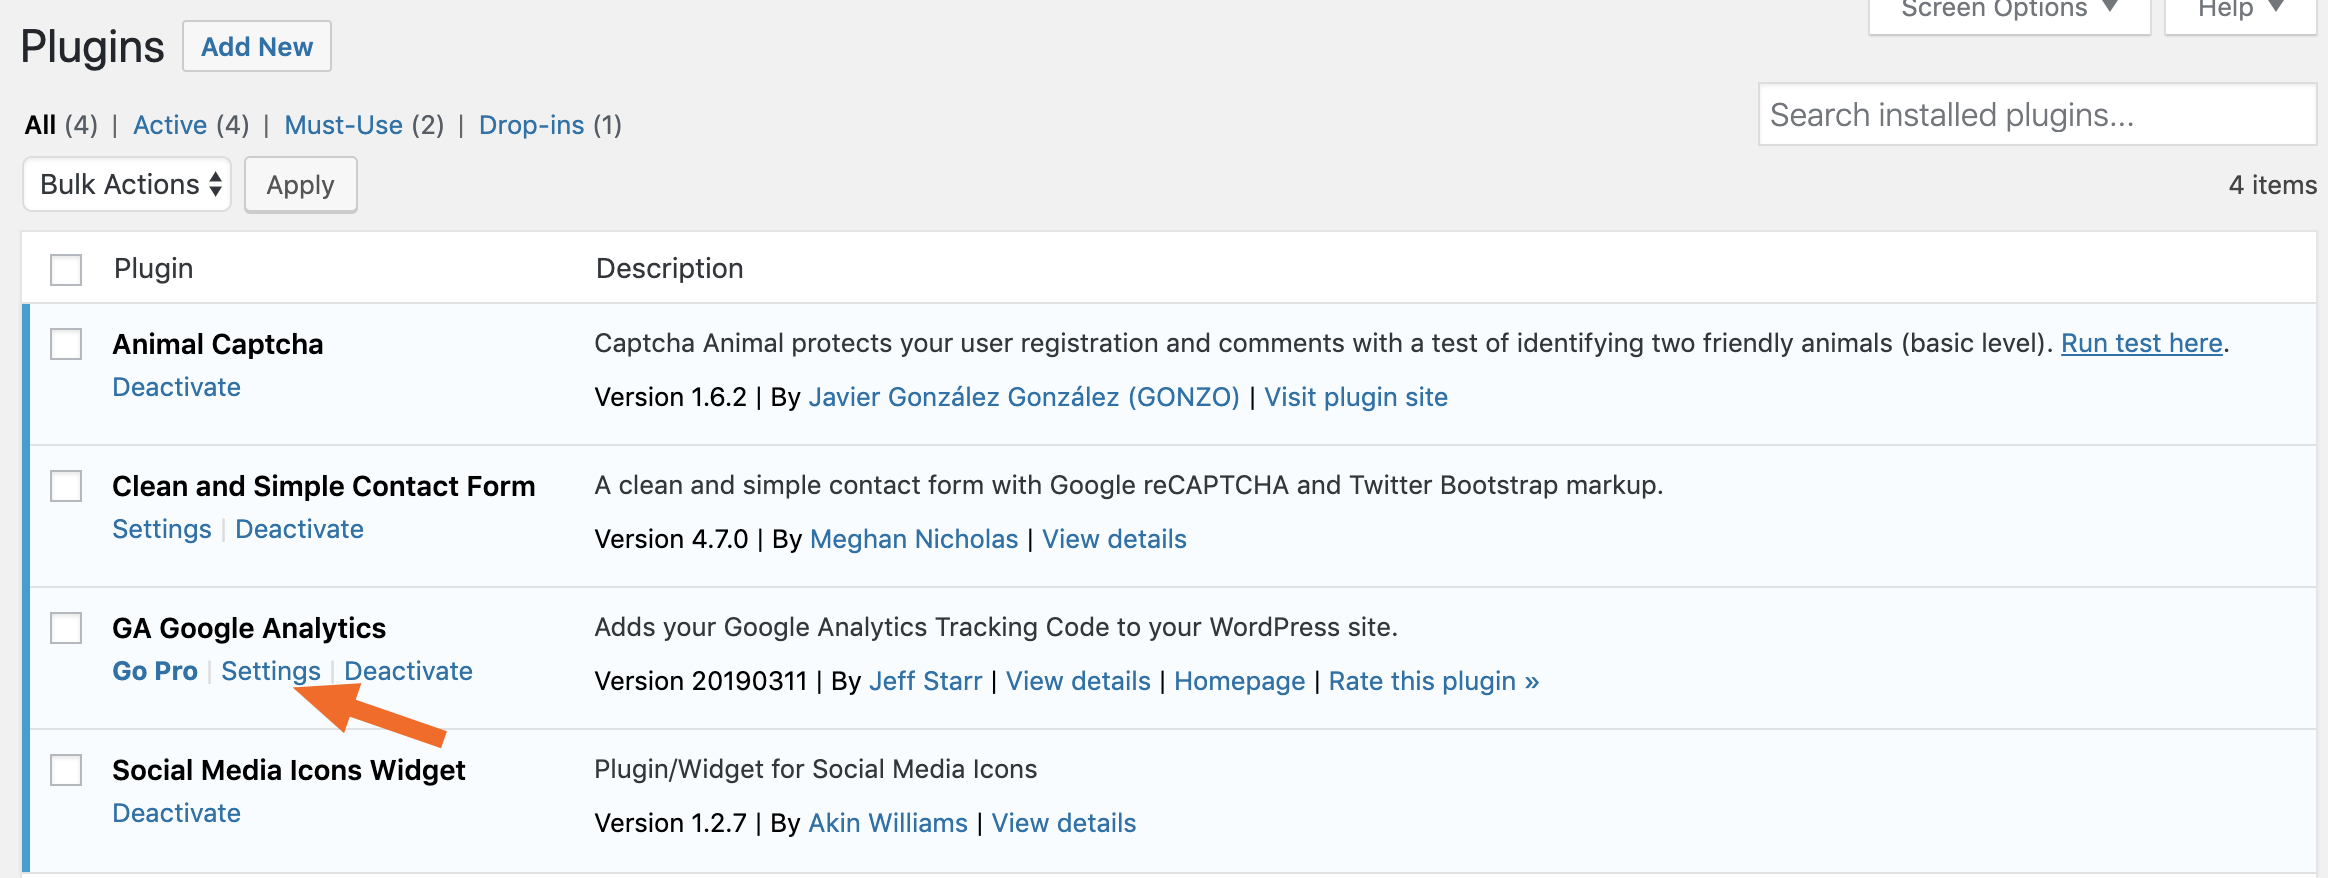The width and height of the screenshot is (2328, 878).
Task: Click the Social Media Icons Widget name
Action: pos(288,770)
